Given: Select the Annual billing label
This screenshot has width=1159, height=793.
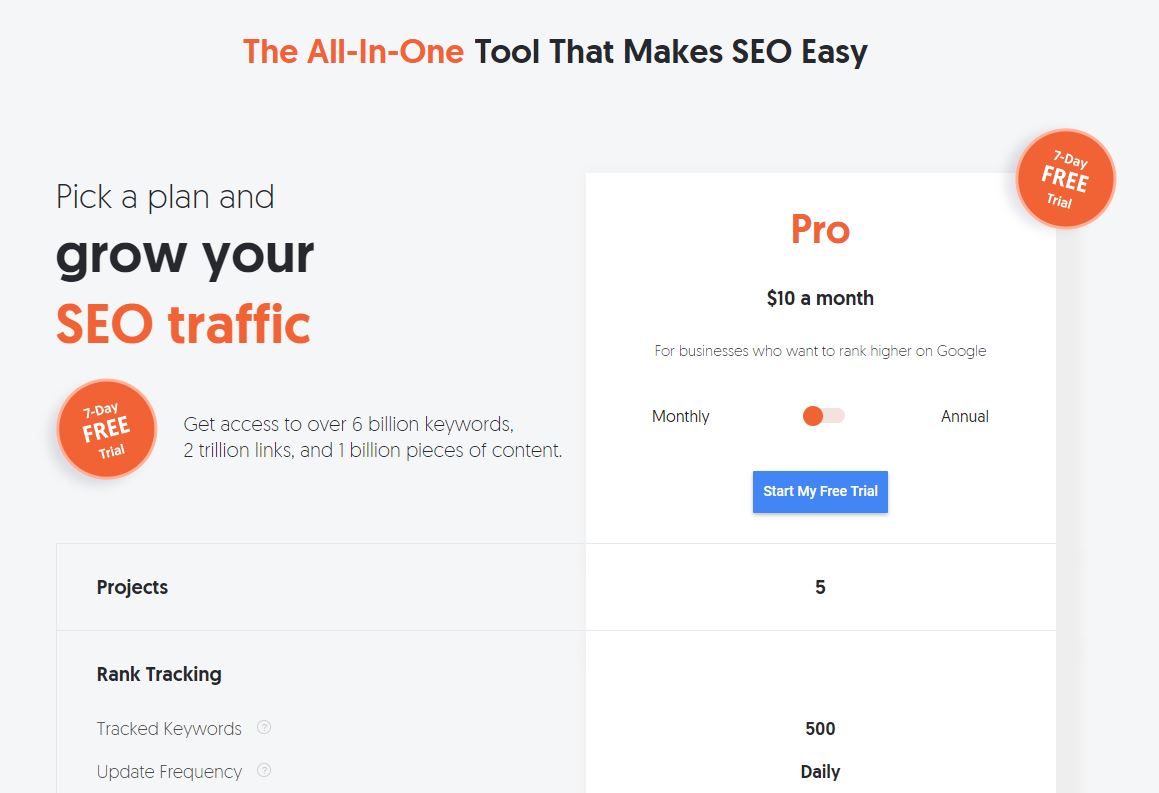Looking at the screenshot, I should click(965, 416).
